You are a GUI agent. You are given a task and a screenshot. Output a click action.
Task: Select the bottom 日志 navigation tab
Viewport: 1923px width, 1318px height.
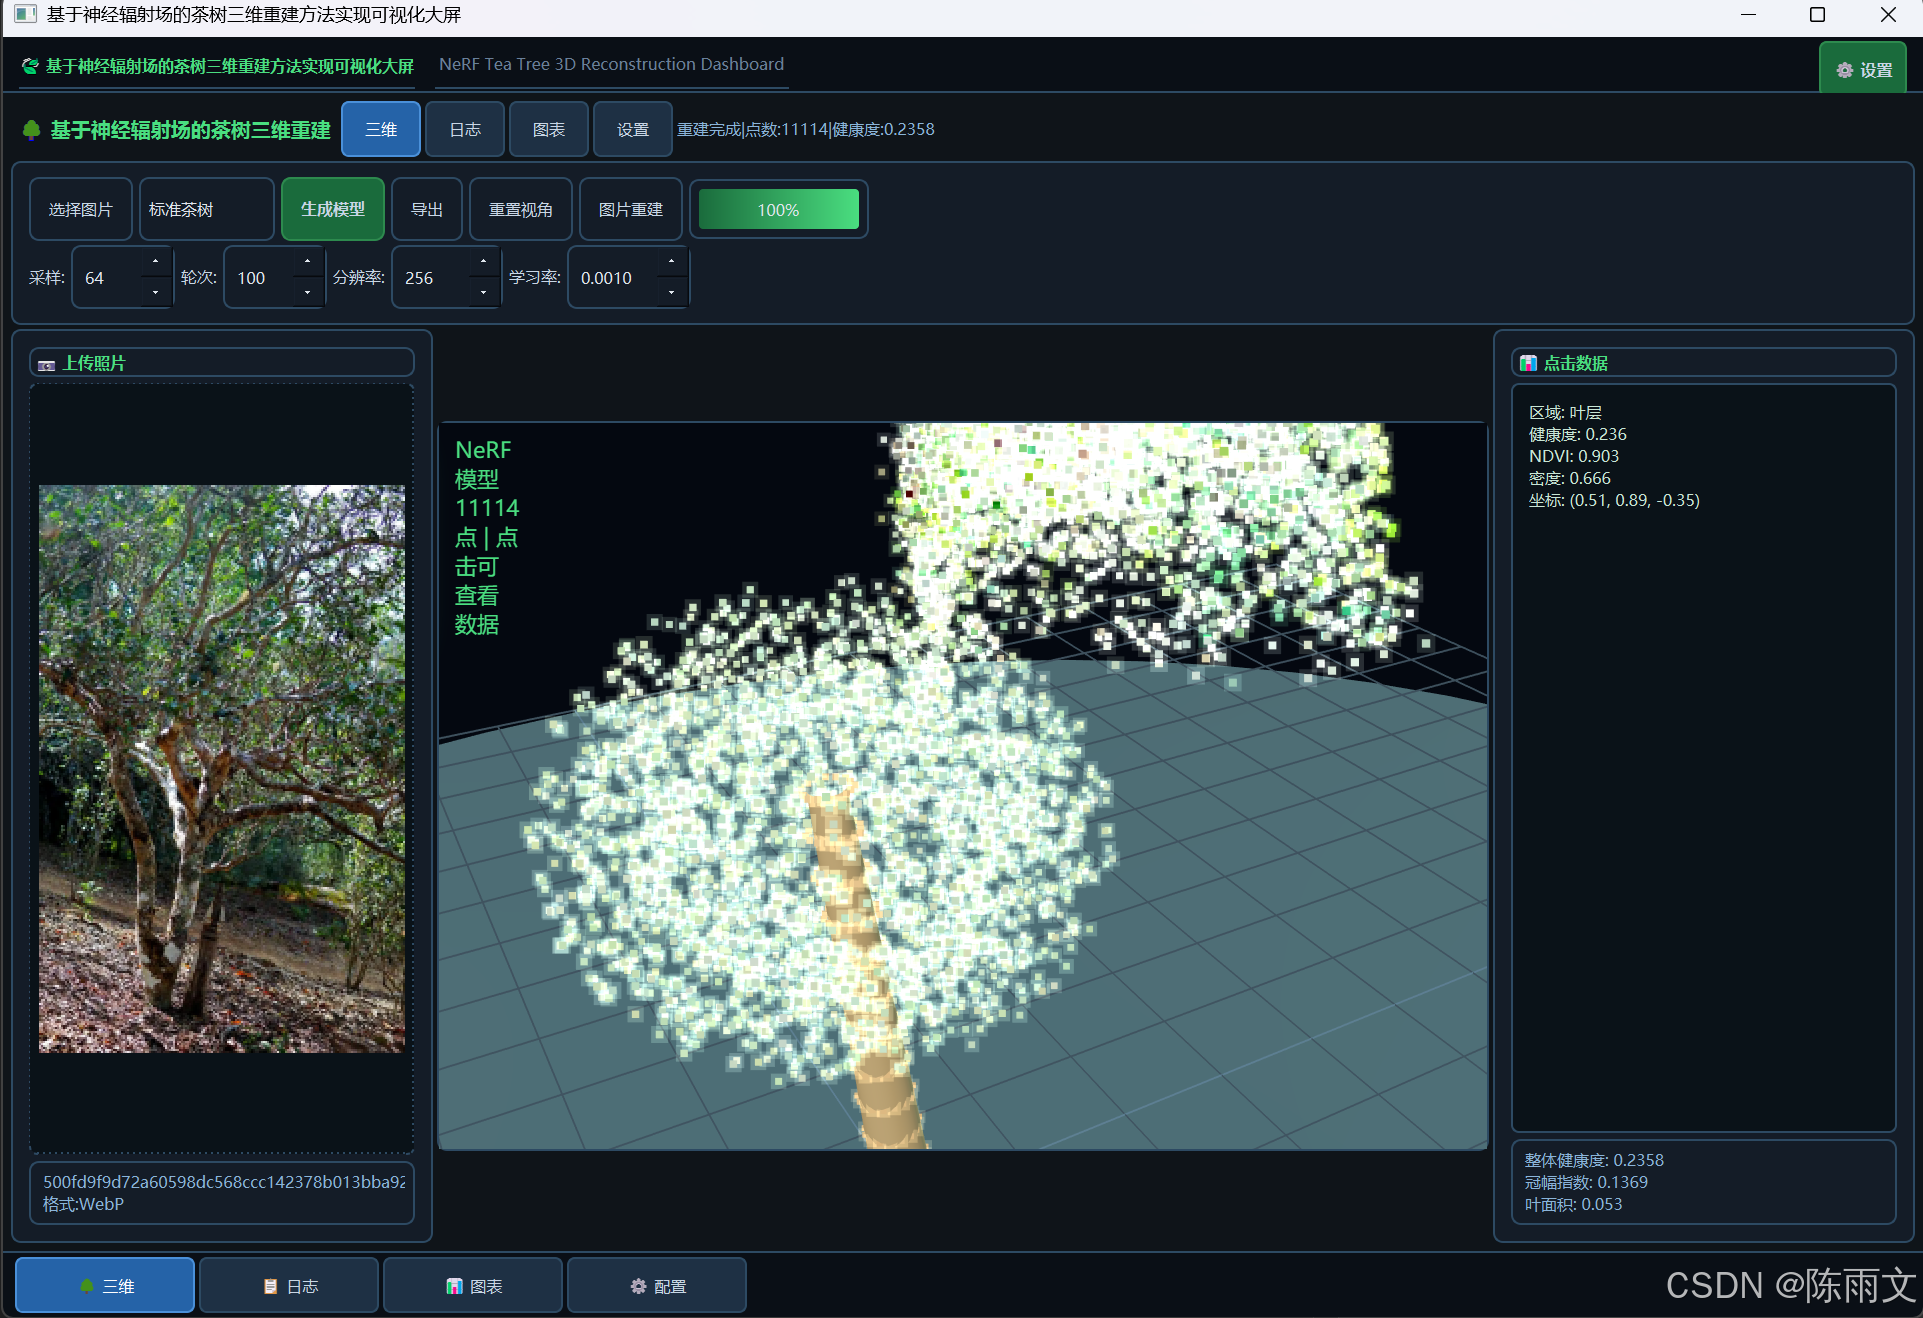(x=289, y=1285)
